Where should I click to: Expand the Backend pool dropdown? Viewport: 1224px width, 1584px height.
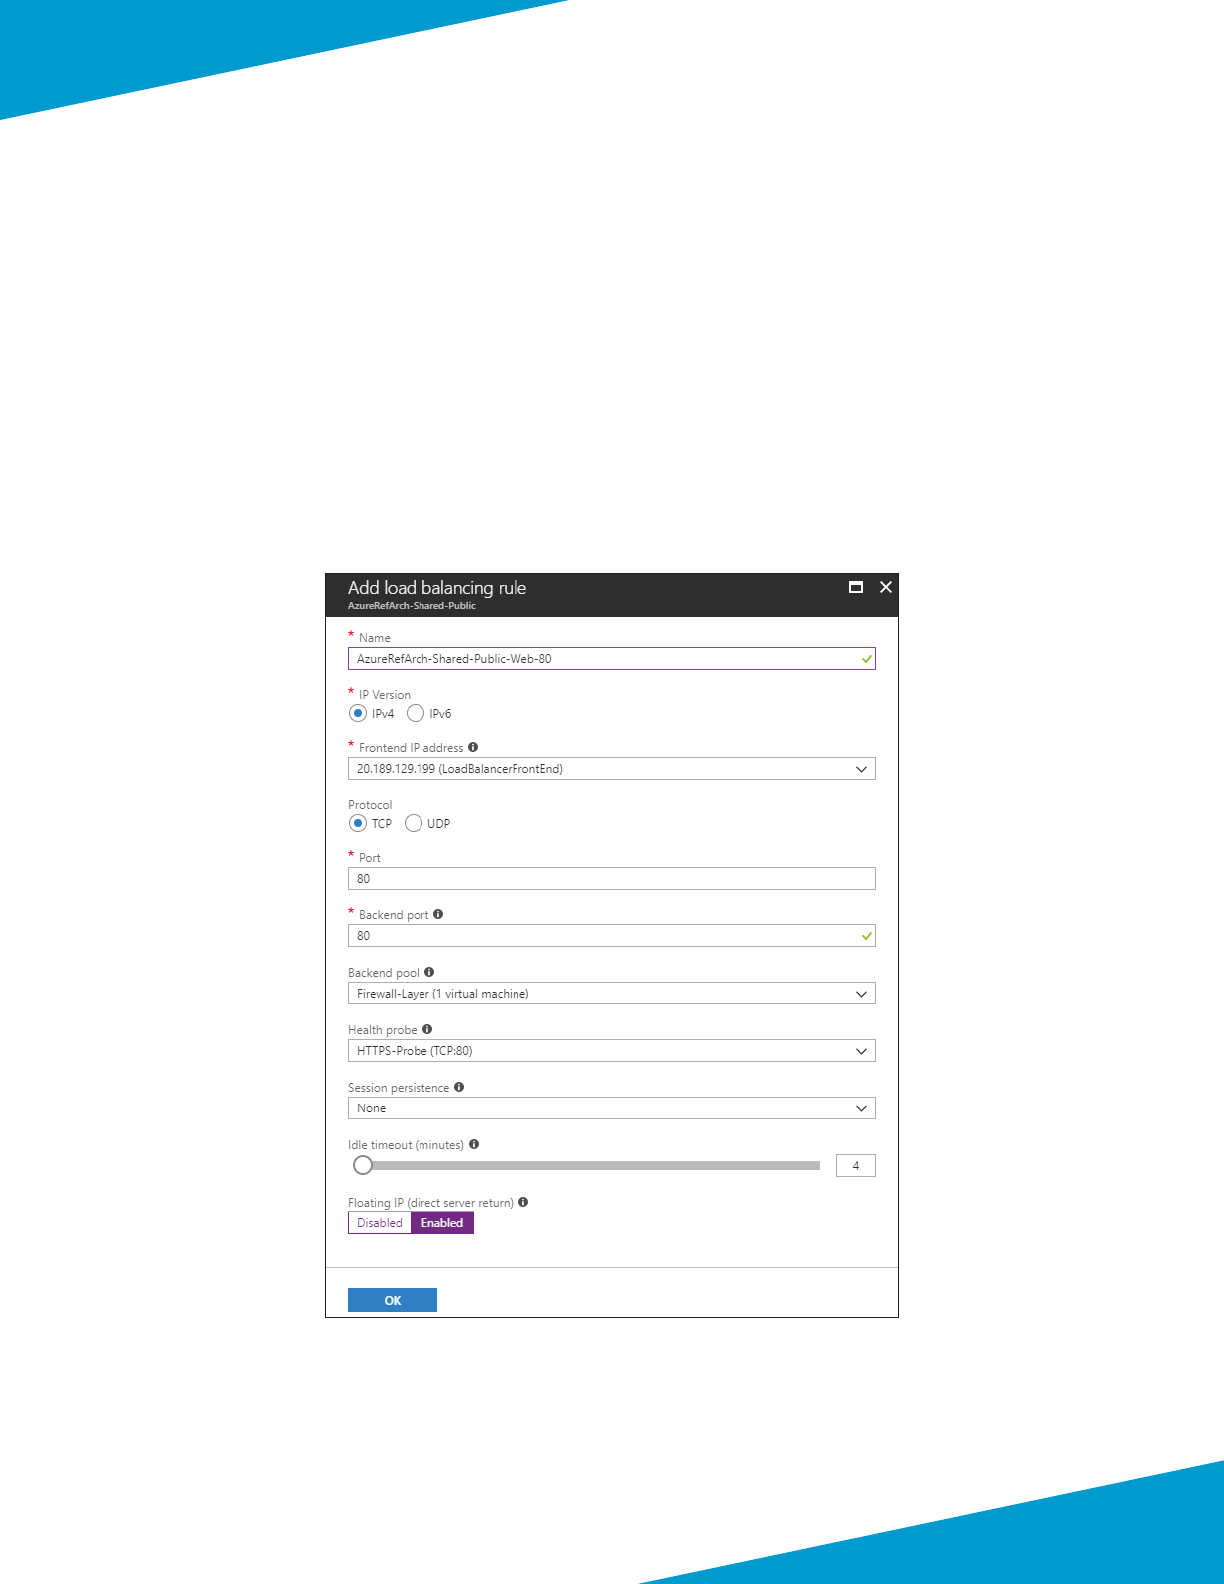(x=611, y=994)
